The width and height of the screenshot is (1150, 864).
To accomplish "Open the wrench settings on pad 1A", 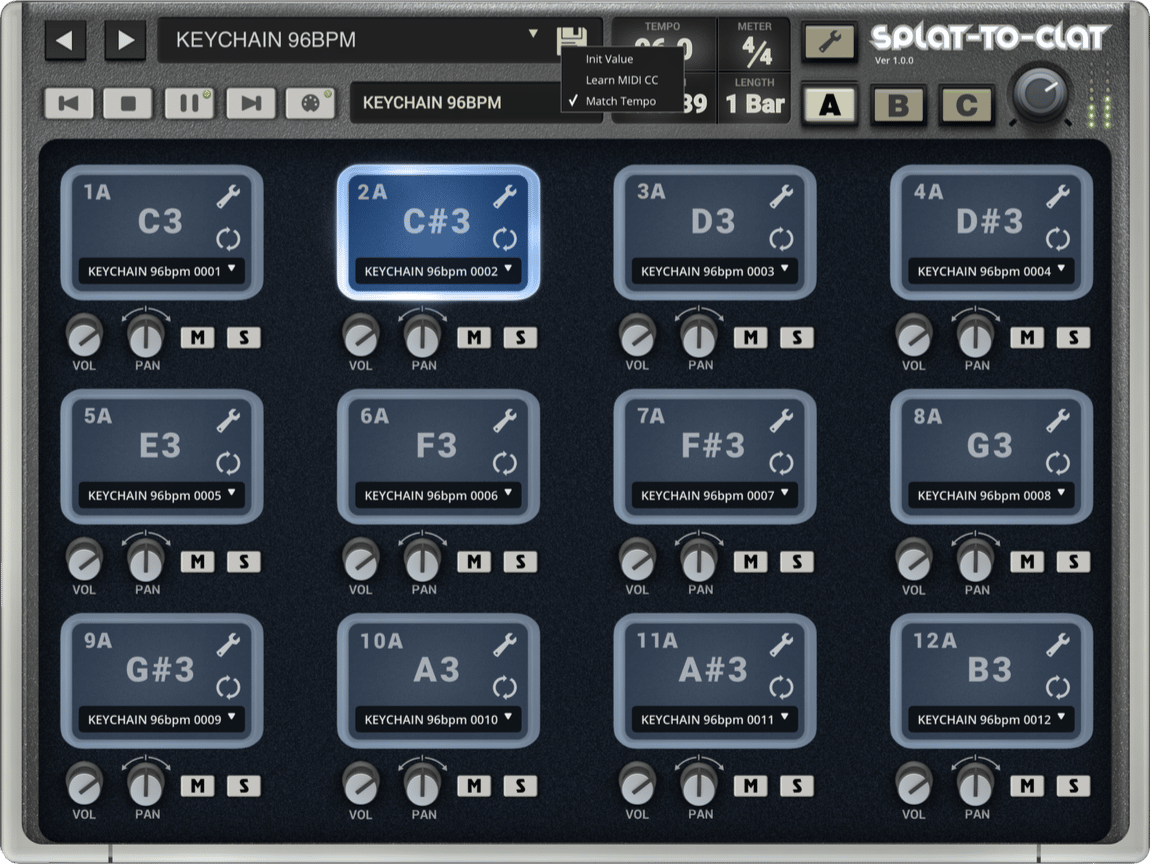I will click(228, 197).
